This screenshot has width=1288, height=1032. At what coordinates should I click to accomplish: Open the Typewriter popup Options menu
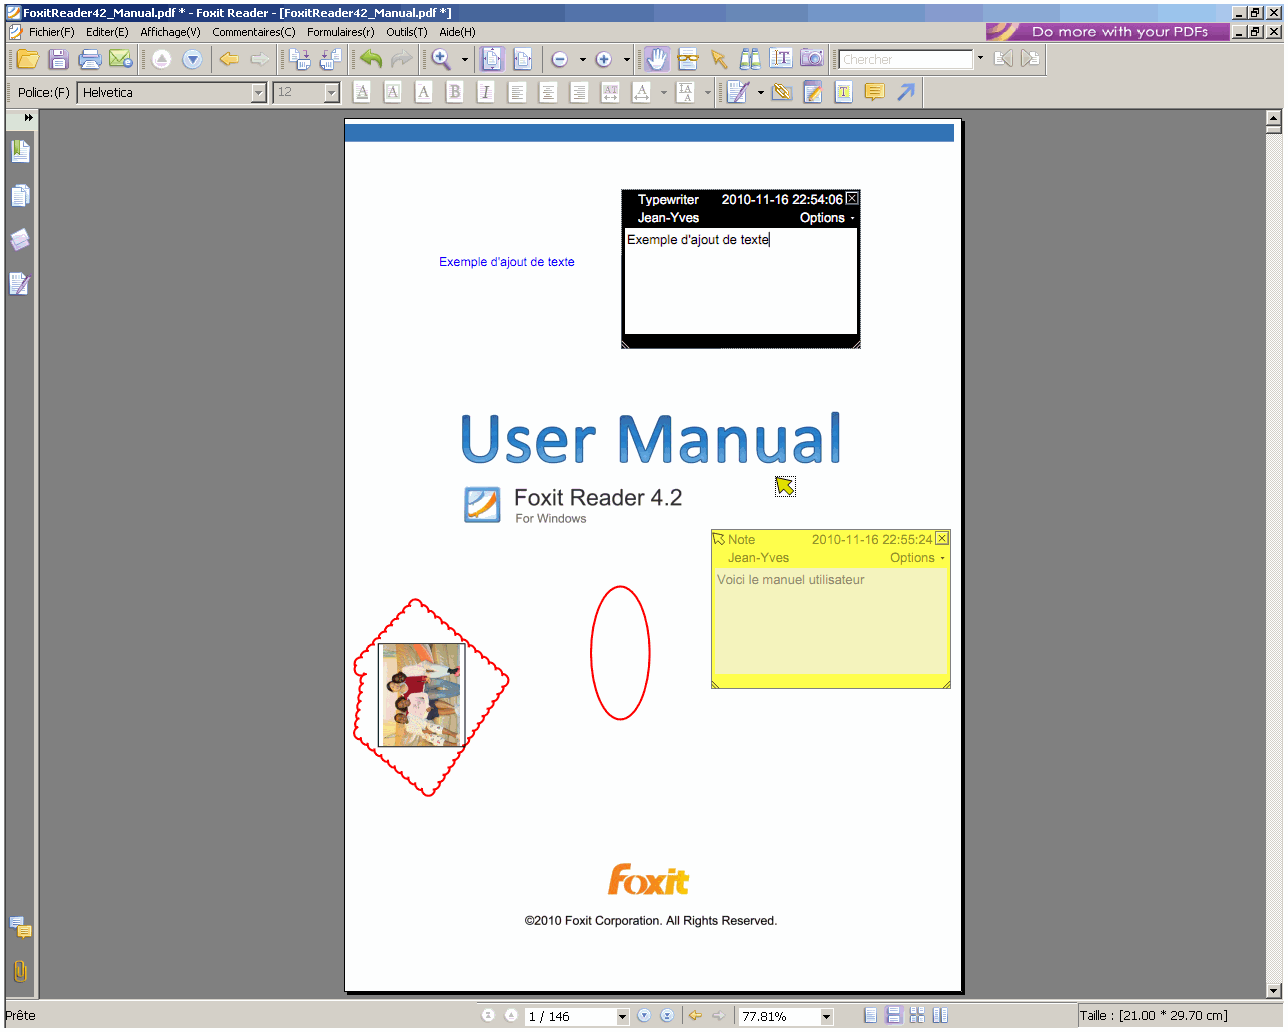point(827,218)
